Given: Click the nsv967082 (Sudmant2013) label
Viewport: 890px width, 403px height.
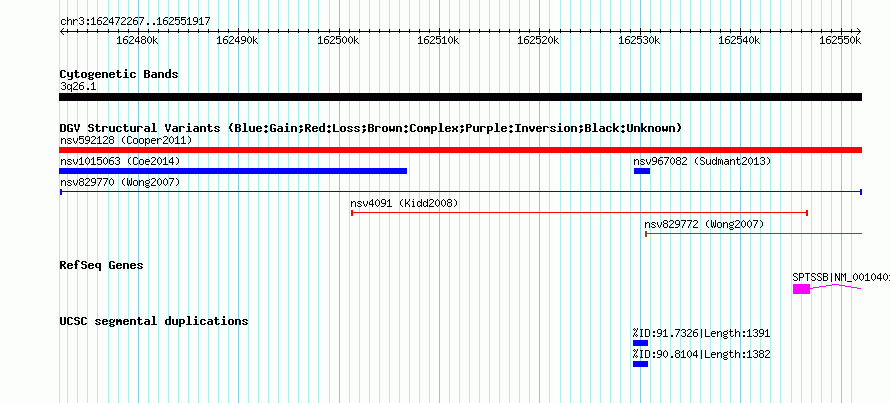Looking at the screenshot, I should coord(702,161).
